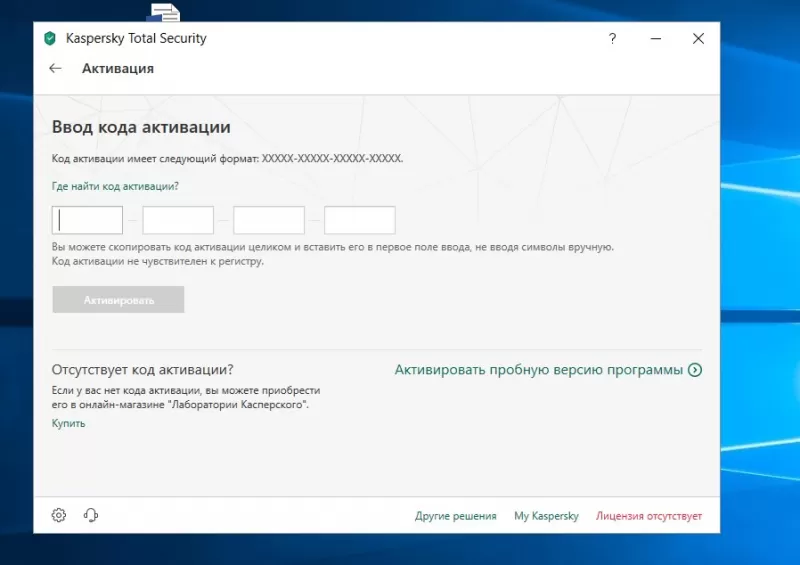Viewport: 800px width, 565px height.
Task: Click 'Активировать пробную версию программы' link
Action: point(539,370)
